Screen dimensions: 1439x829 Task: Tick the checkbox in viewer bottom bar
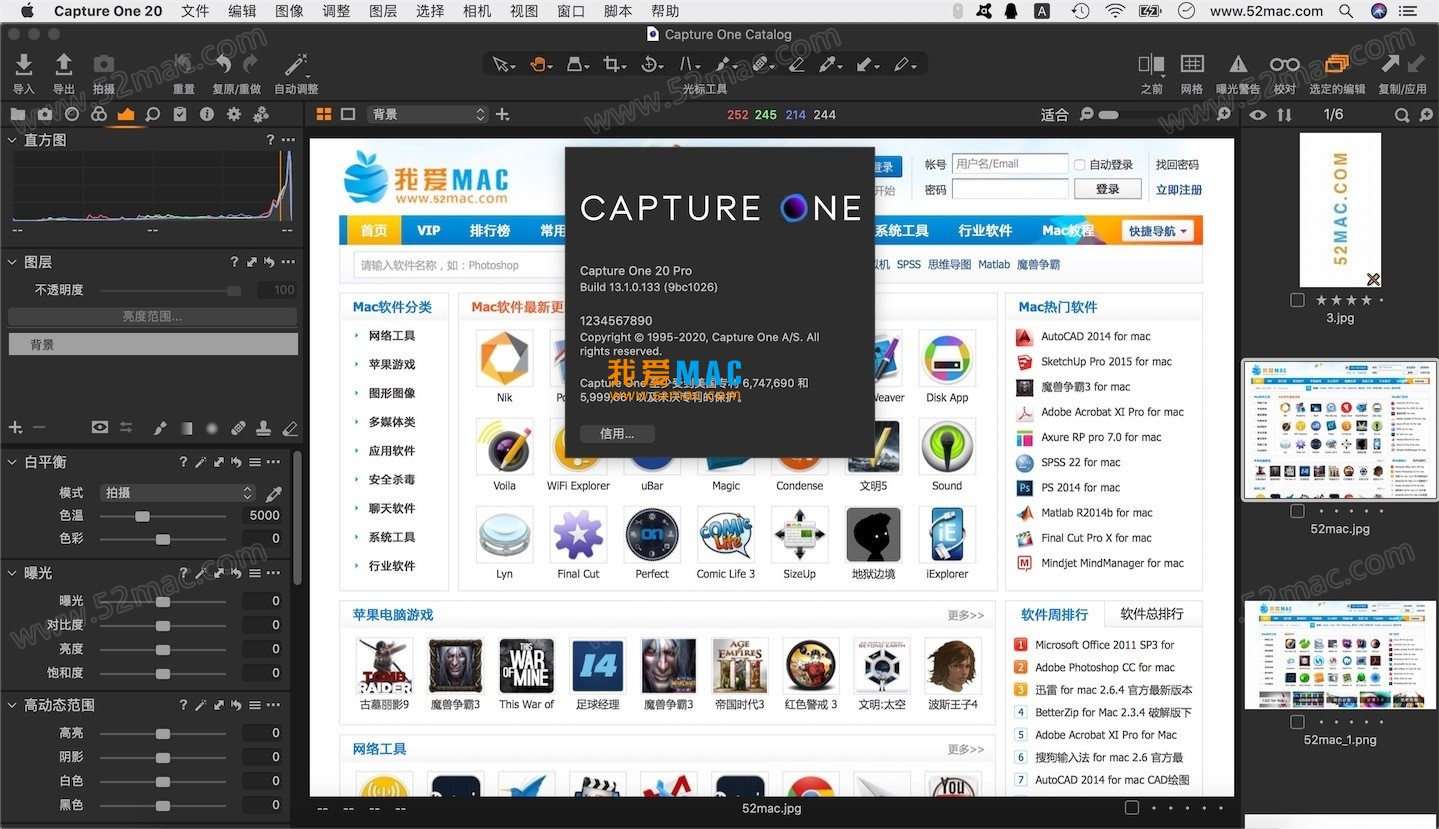[1132, 808]
